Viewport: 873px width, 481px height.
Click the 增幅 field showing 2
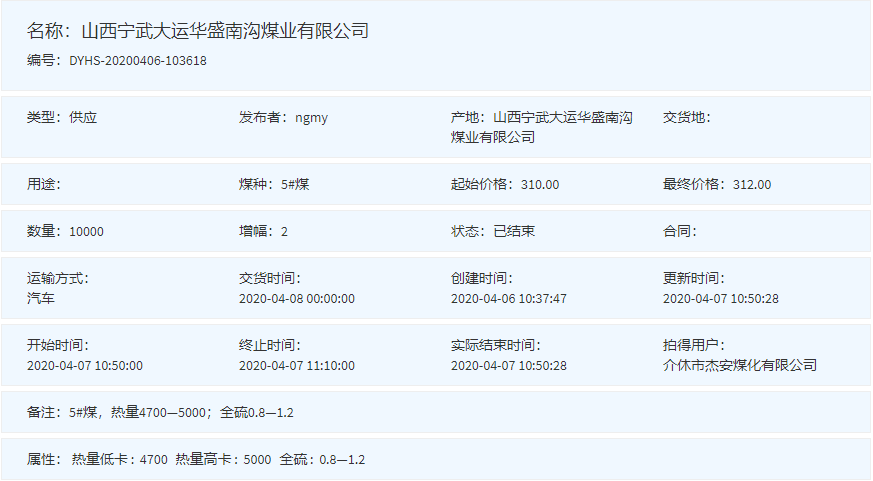(x=263, y=231)
